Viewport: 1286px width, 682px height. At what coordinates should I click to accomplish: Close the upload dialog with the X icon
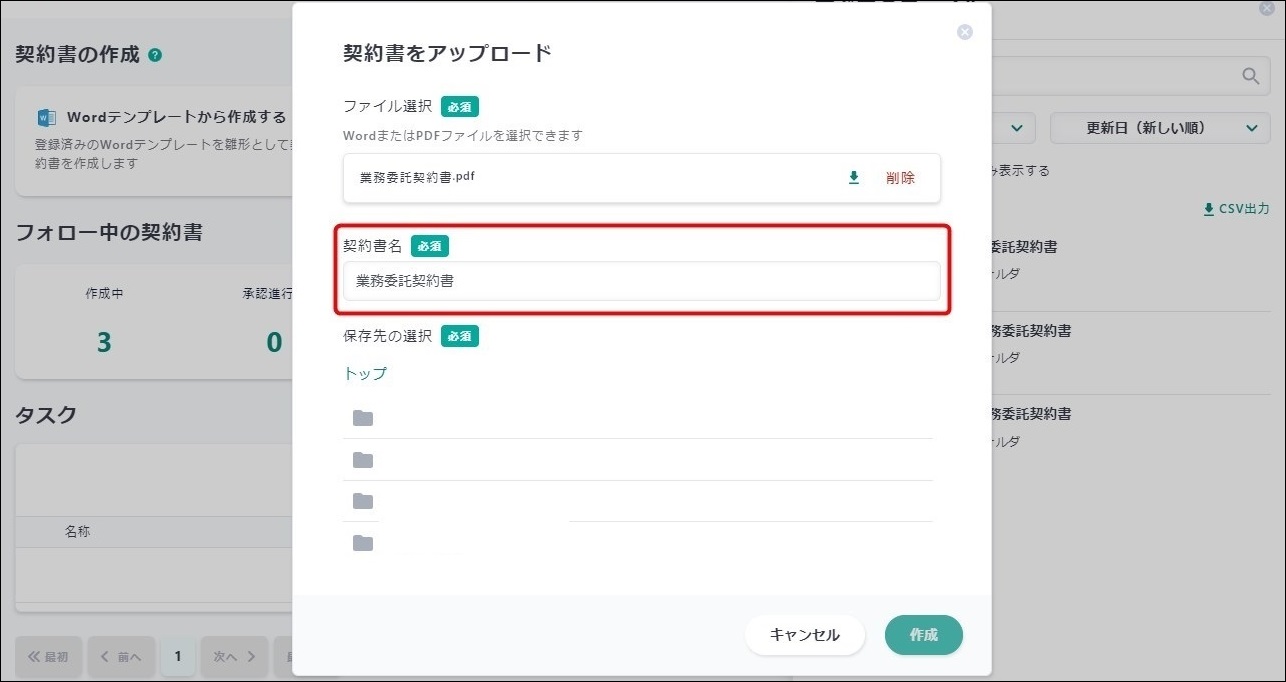coord(964,32)
